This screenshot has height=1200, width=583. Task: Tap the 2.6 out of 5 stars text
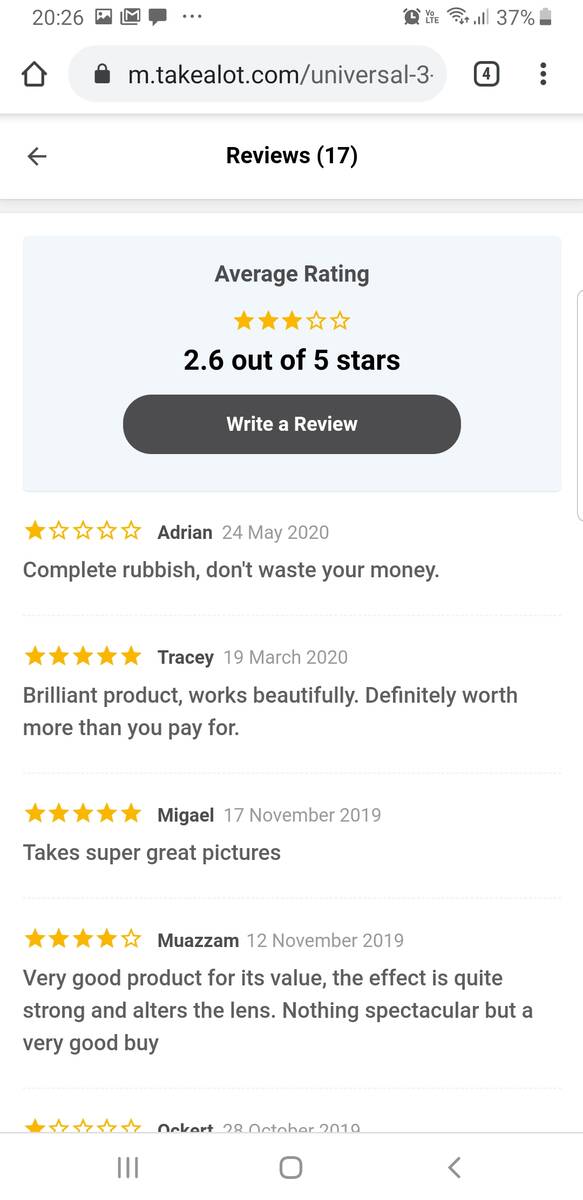[x=292, y=361]
